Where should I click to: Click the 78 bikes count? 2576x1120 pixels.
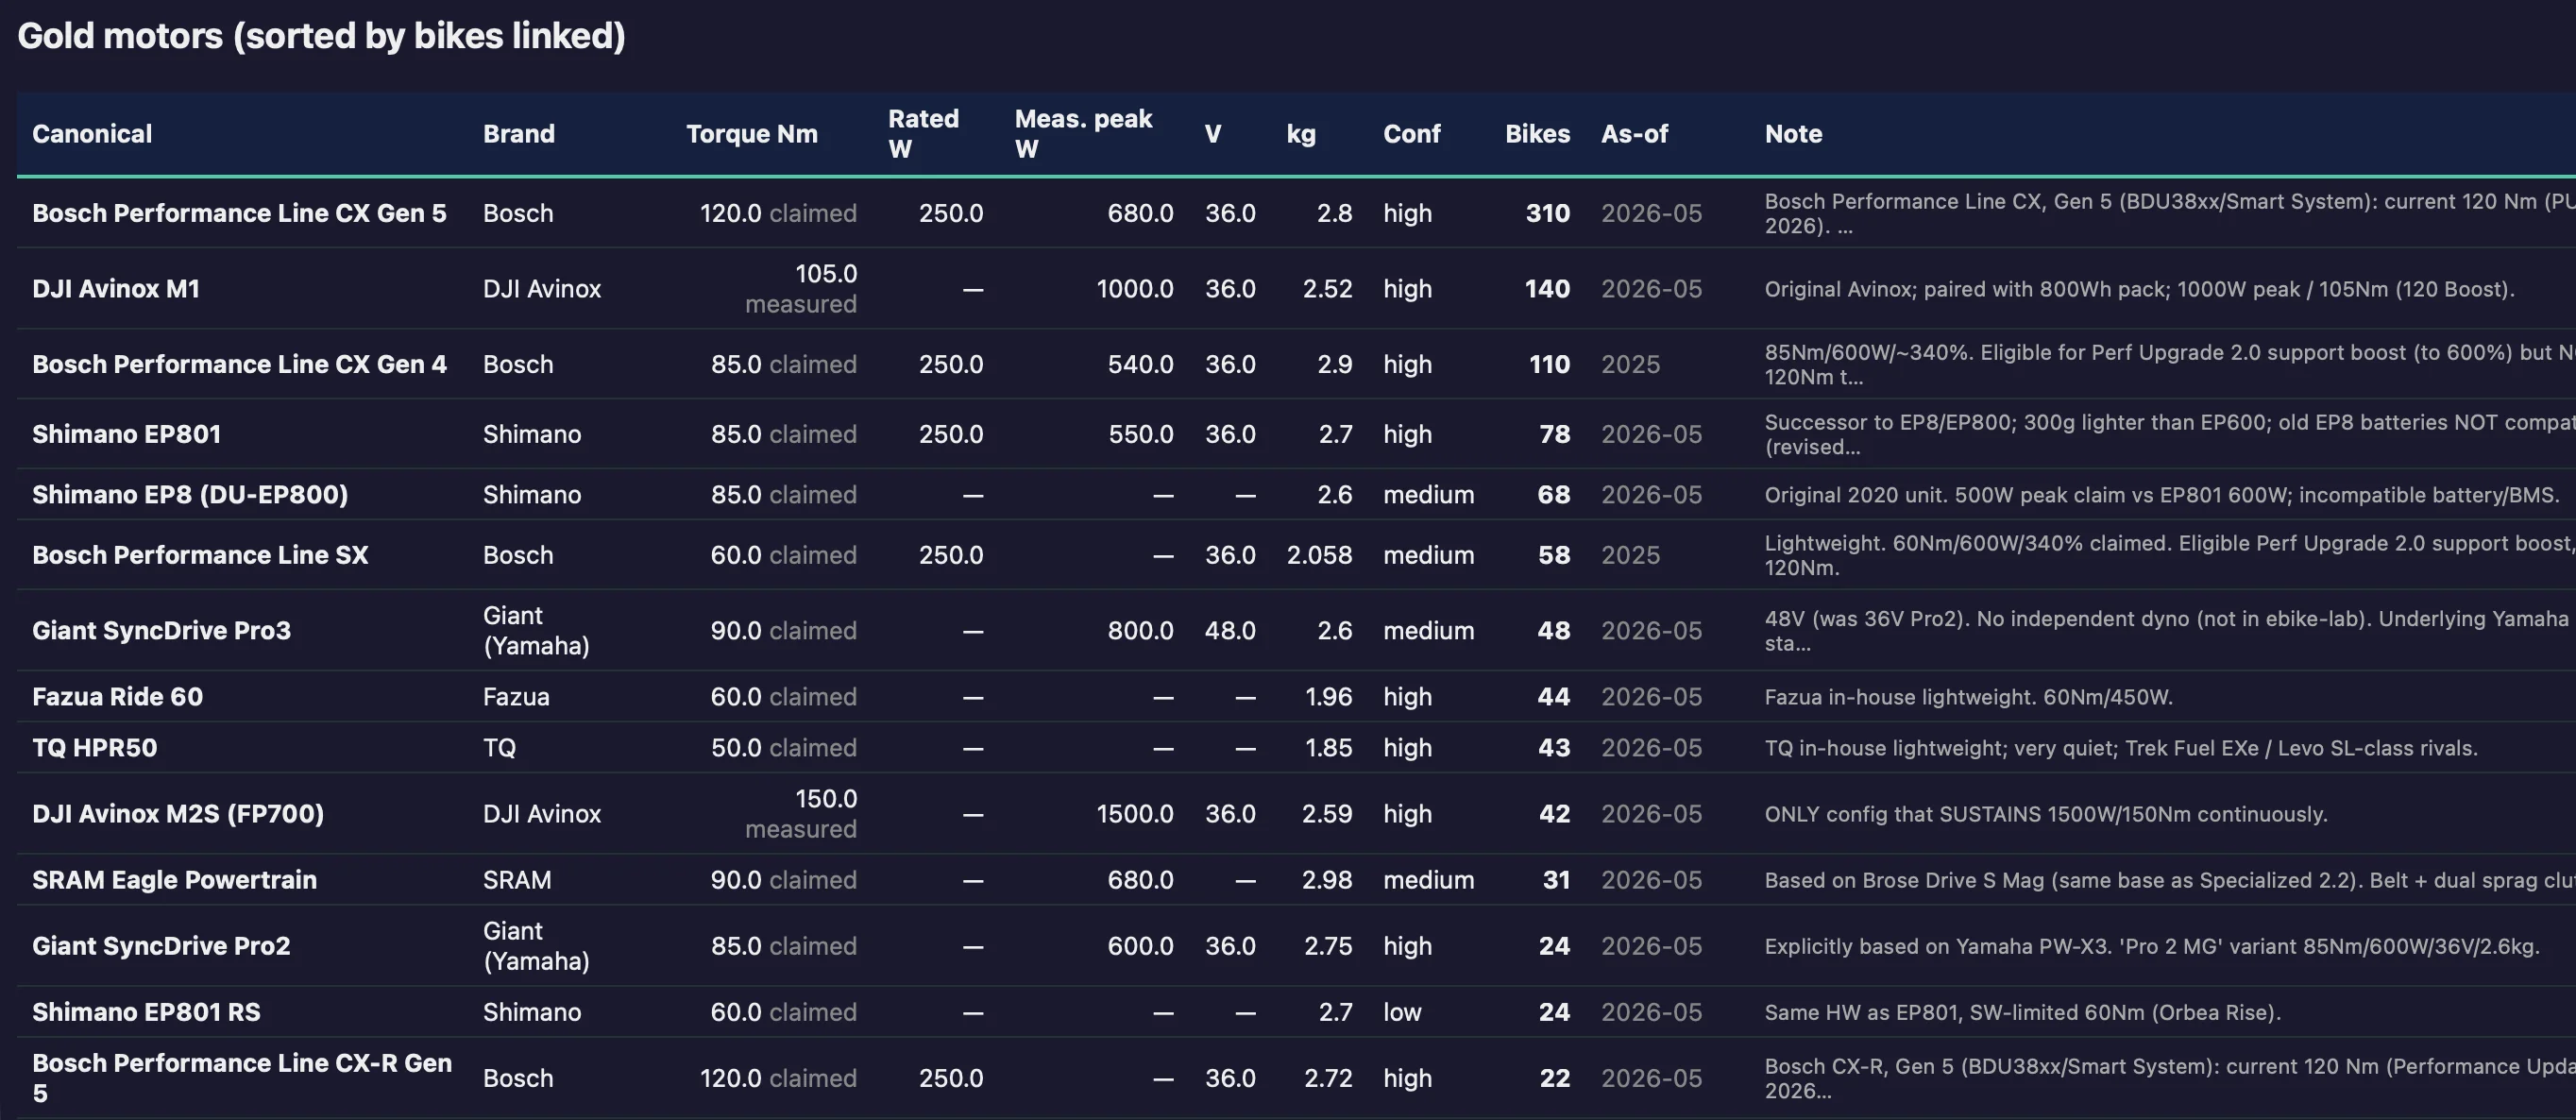[x=1554, y=434]
